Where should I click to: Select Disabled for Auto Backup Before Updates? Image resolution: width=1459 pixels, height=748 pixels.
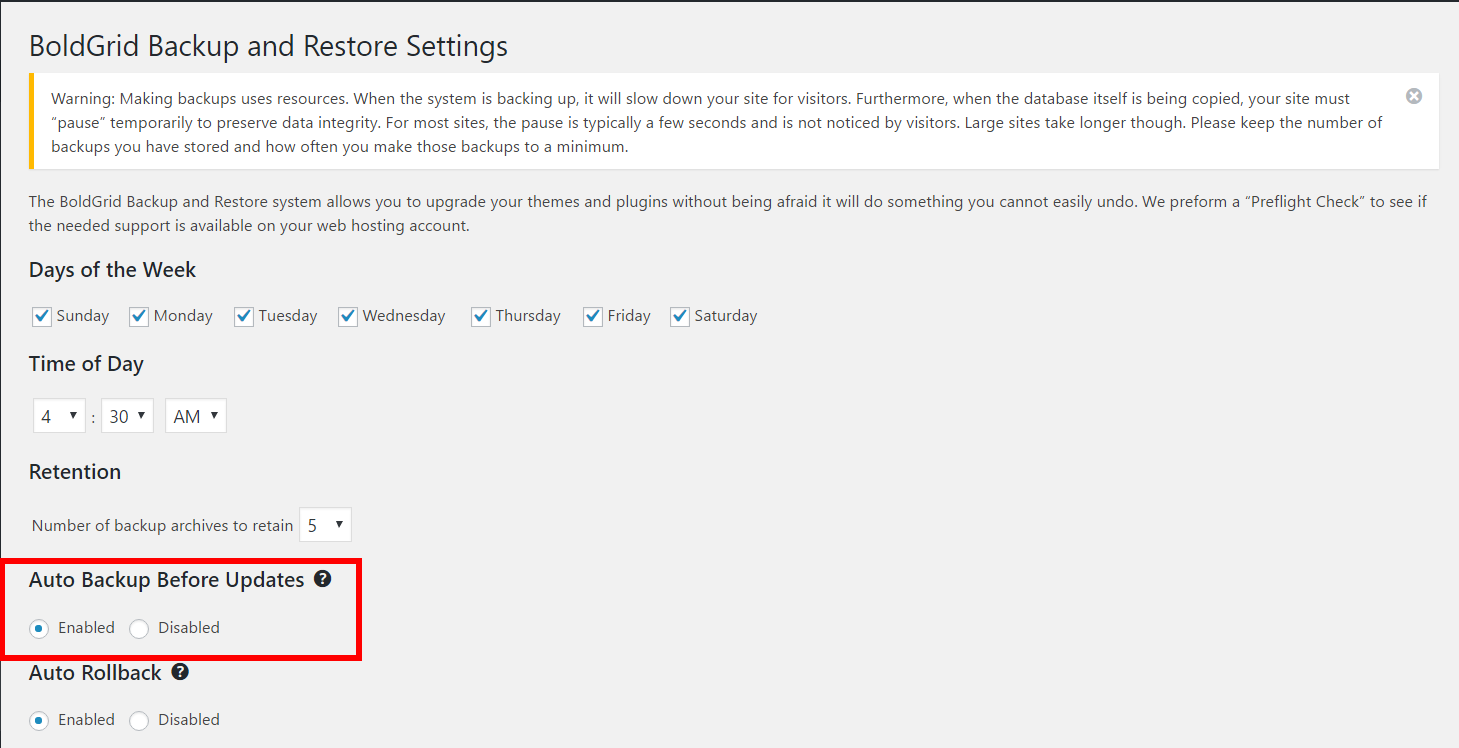pos(139,628)
